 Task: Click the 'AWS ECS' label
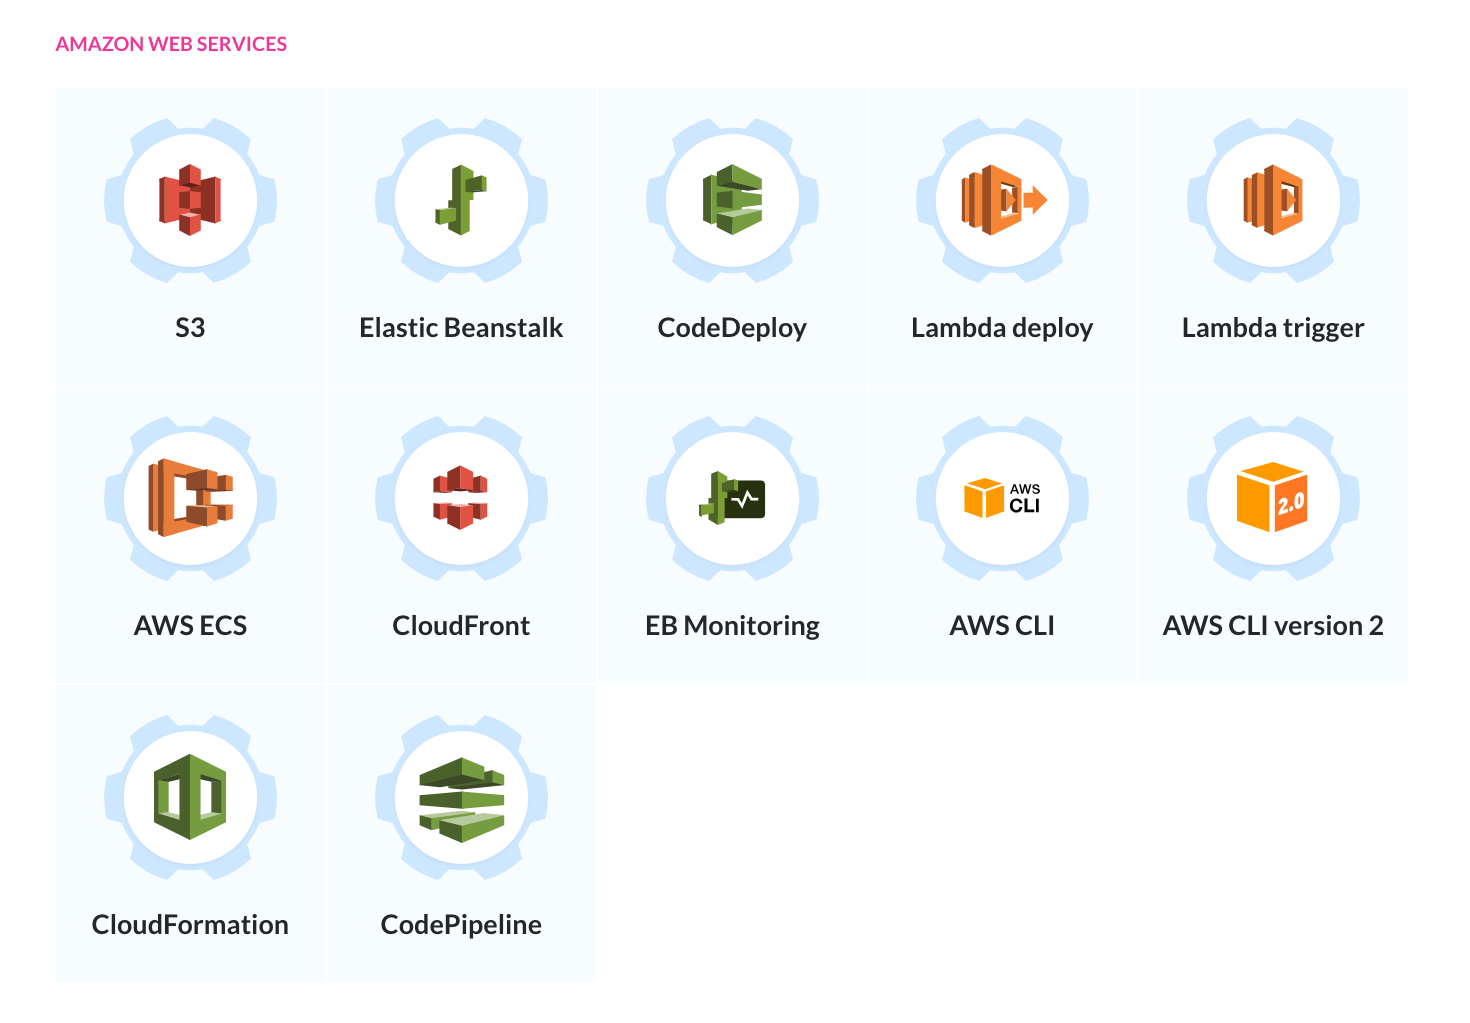click(x=190, y=626)
